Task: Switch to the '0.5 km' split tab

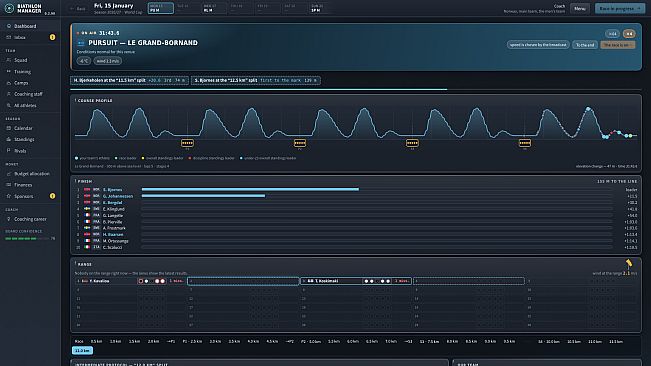Action: (96, 342)
